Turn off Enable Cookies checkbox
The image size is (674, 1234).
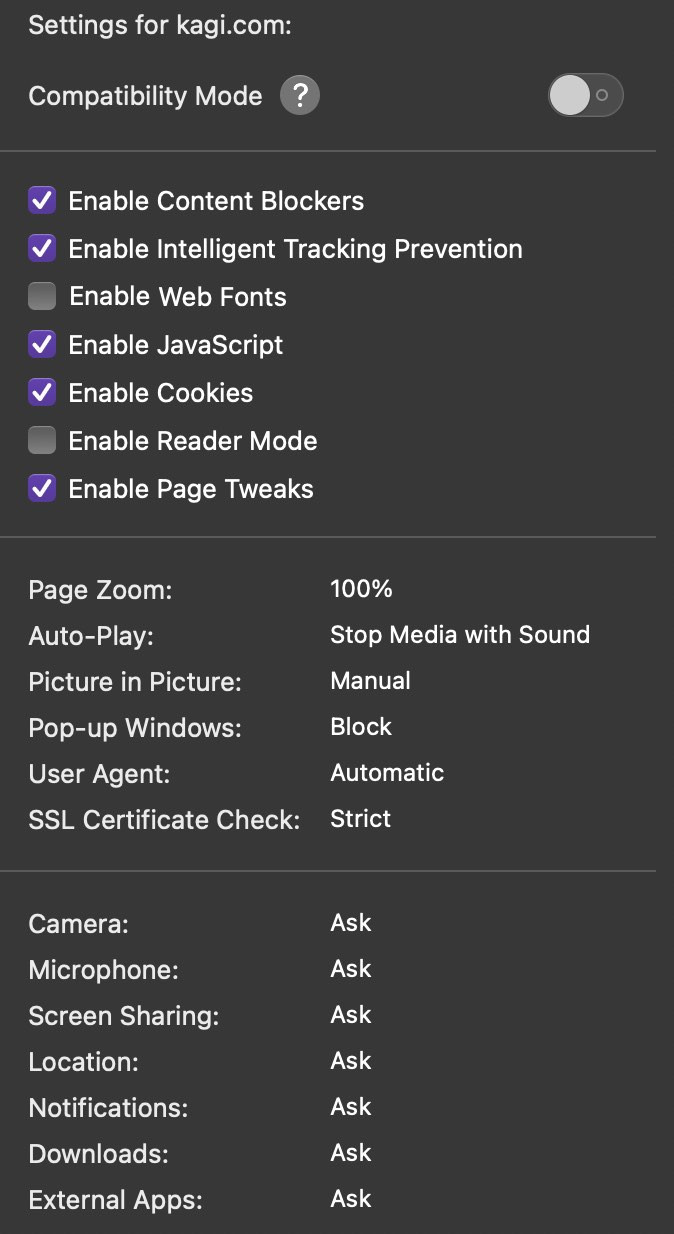tap(42, 393)
